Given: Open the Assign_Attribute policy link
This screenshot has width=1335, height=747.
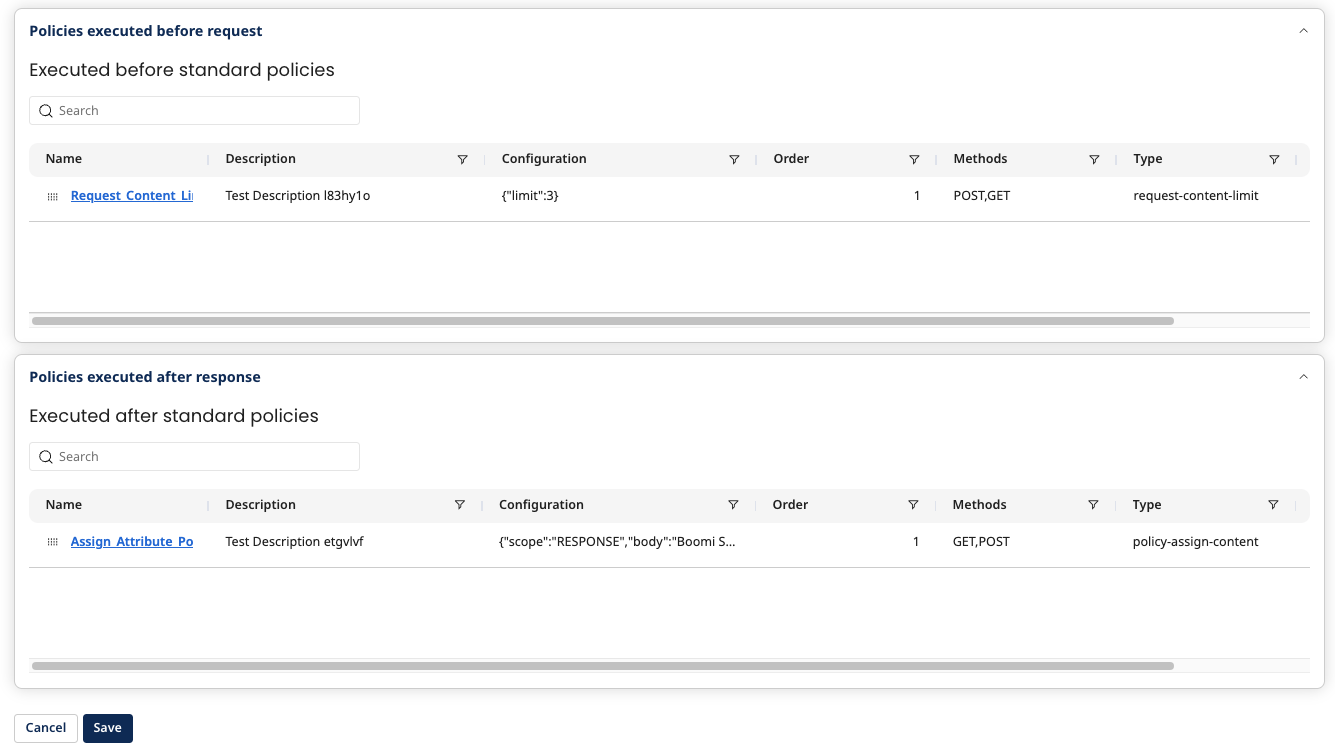Looking at the screenshot, I should 132,541.
